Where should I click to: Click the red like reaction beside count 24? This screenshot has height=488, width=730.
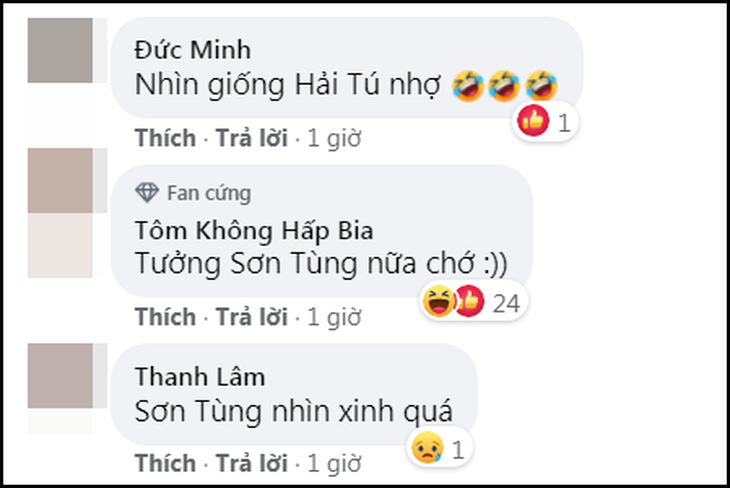469,301
